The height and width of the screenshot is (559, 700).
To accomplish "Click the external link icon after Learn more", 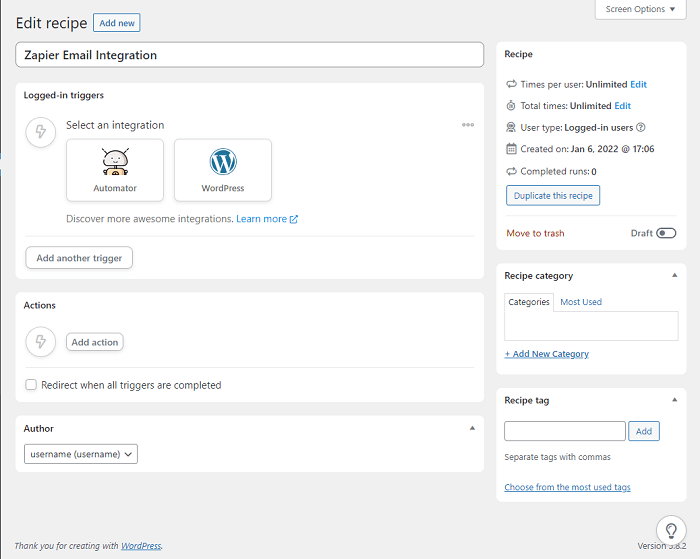I will [x=294, y=219].
